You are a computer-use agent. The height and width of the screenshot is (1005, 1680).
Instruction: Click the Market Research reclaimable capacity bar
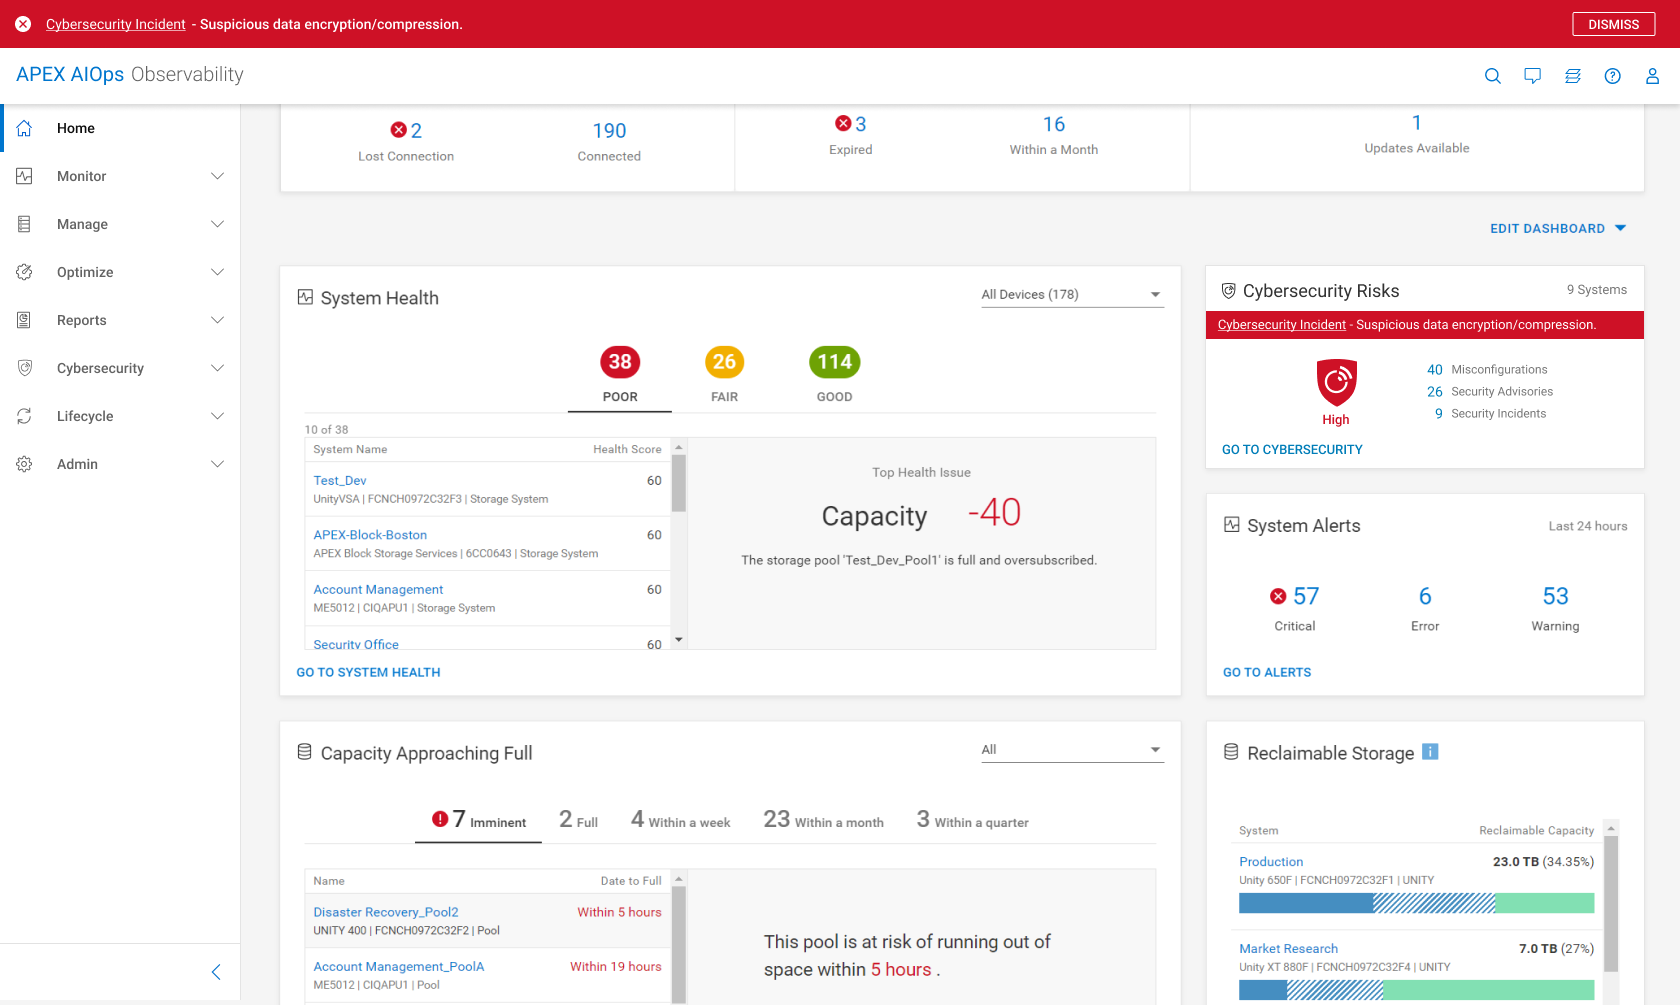coord(1416,990)
